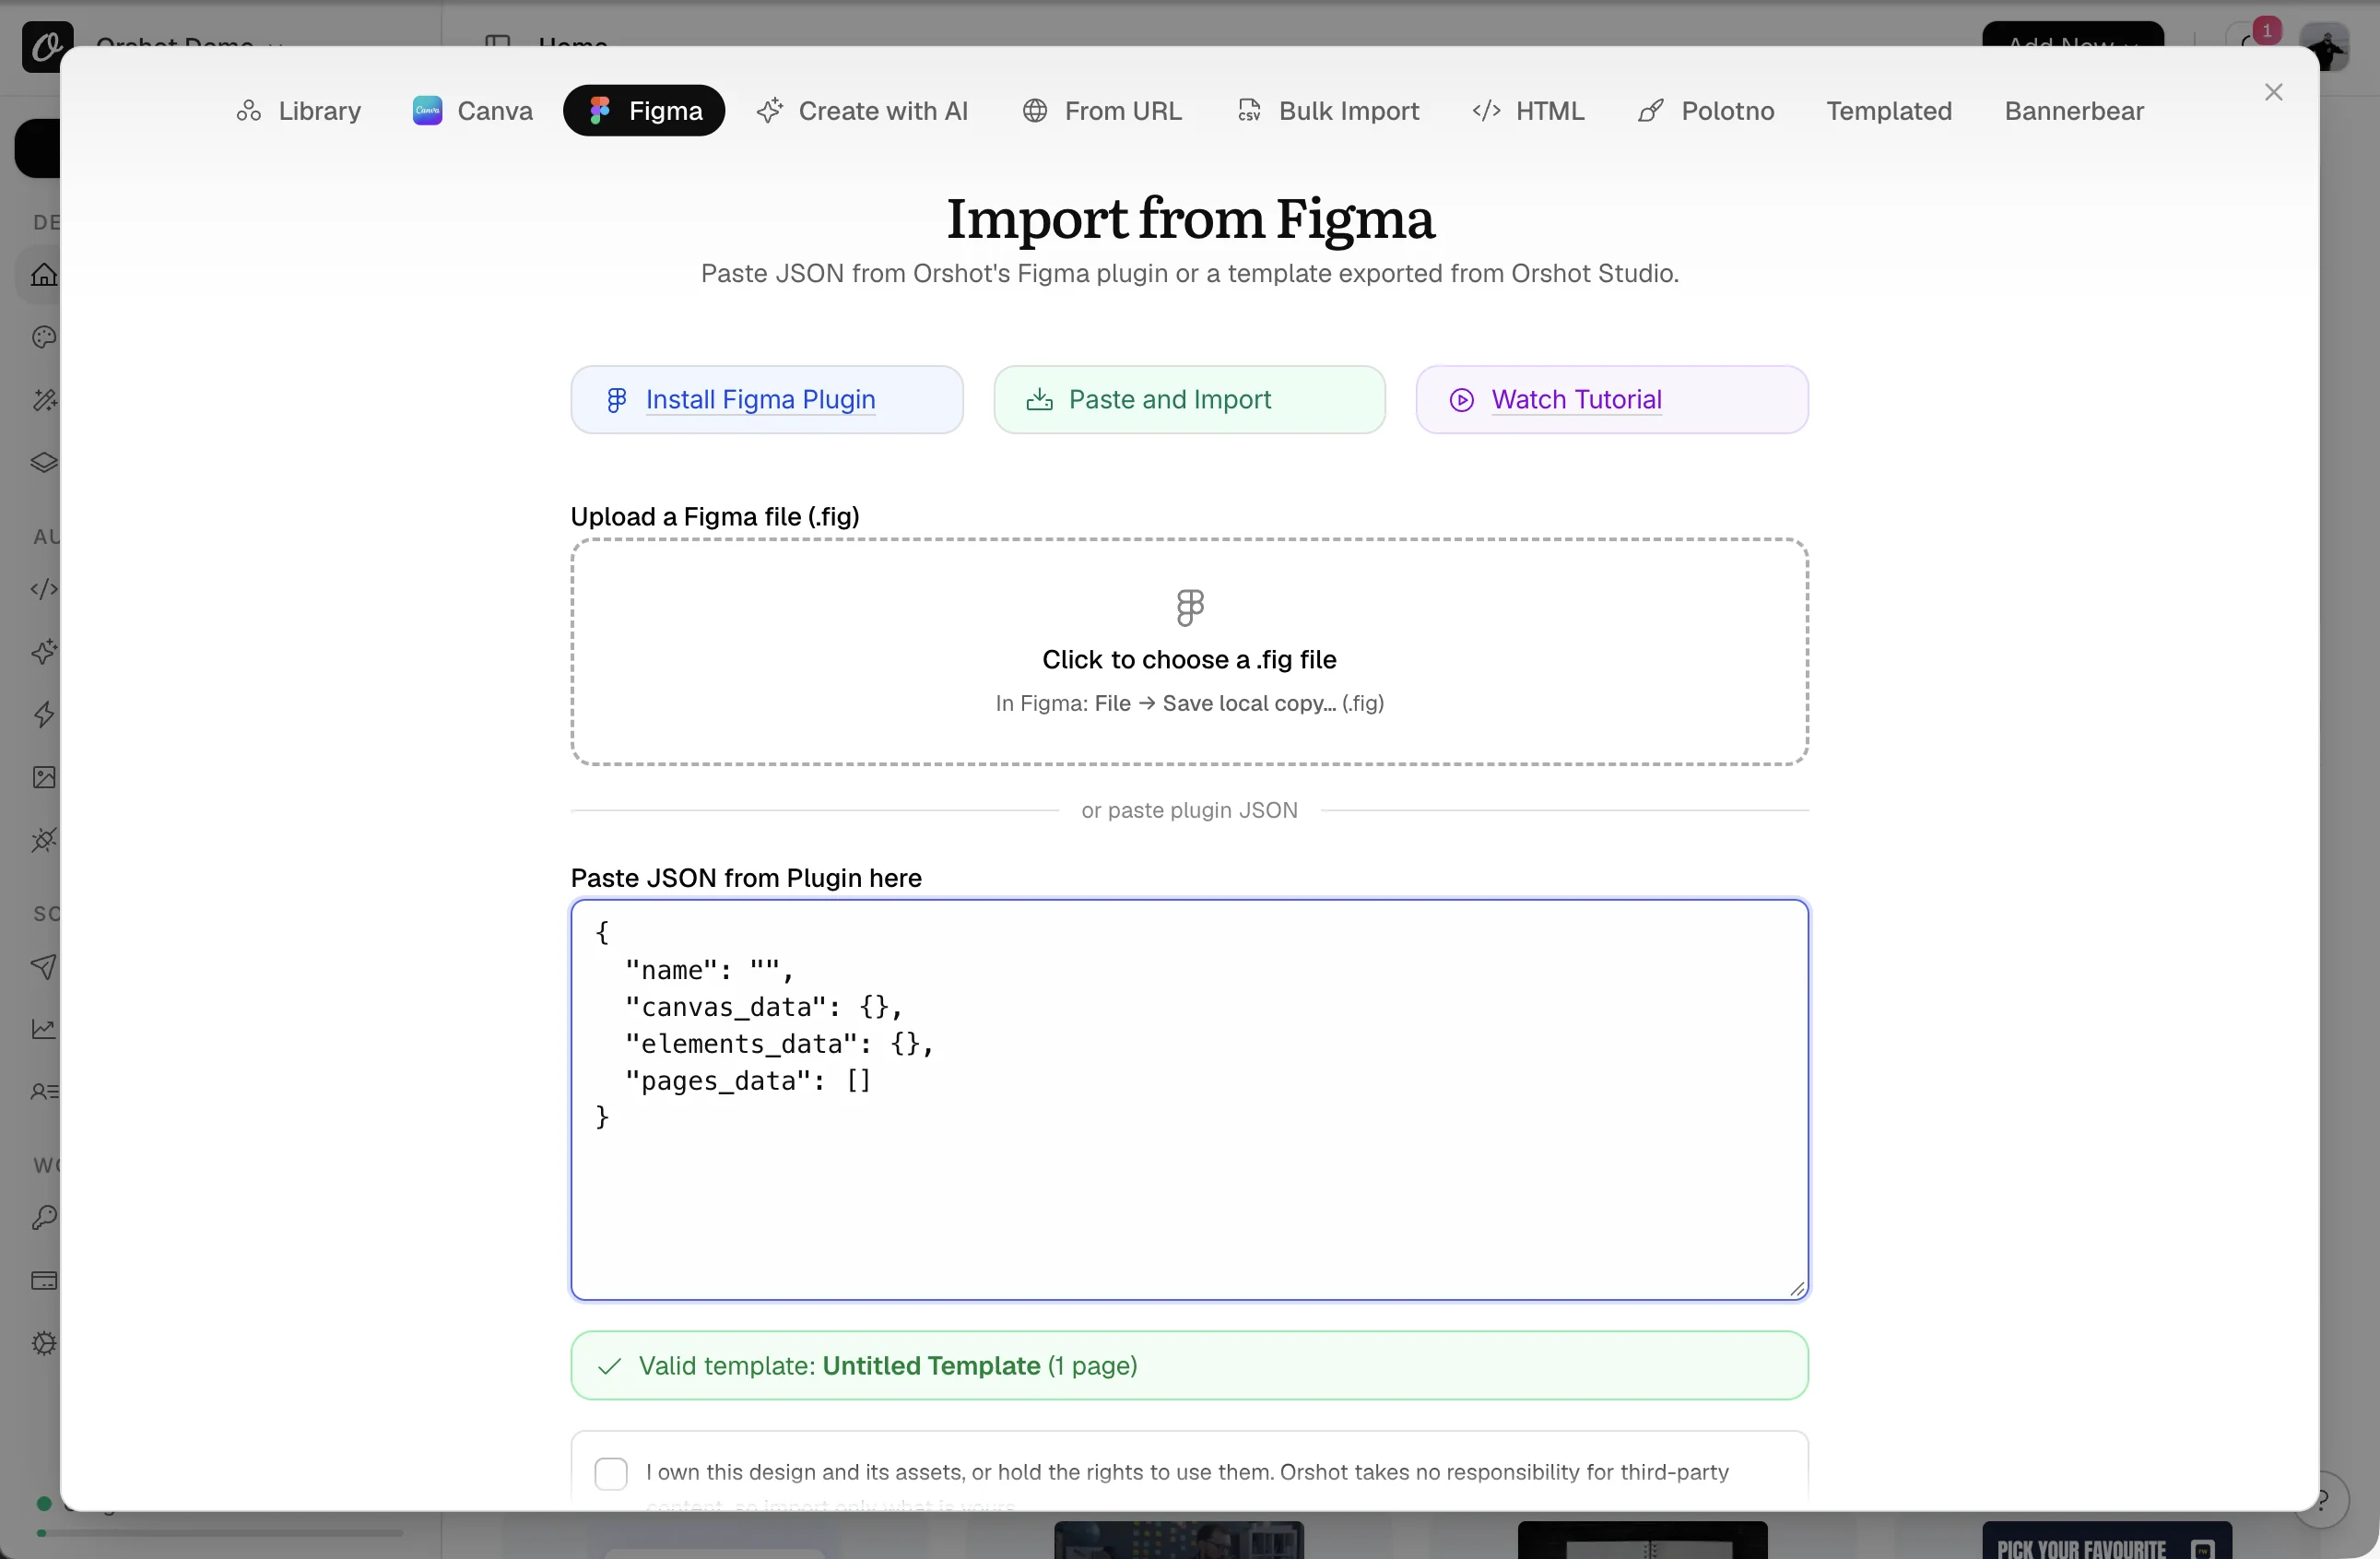Check the 'I own this design' checkbox
The width and height of the screenshot is (2380, 1559).
[611, 1473]
